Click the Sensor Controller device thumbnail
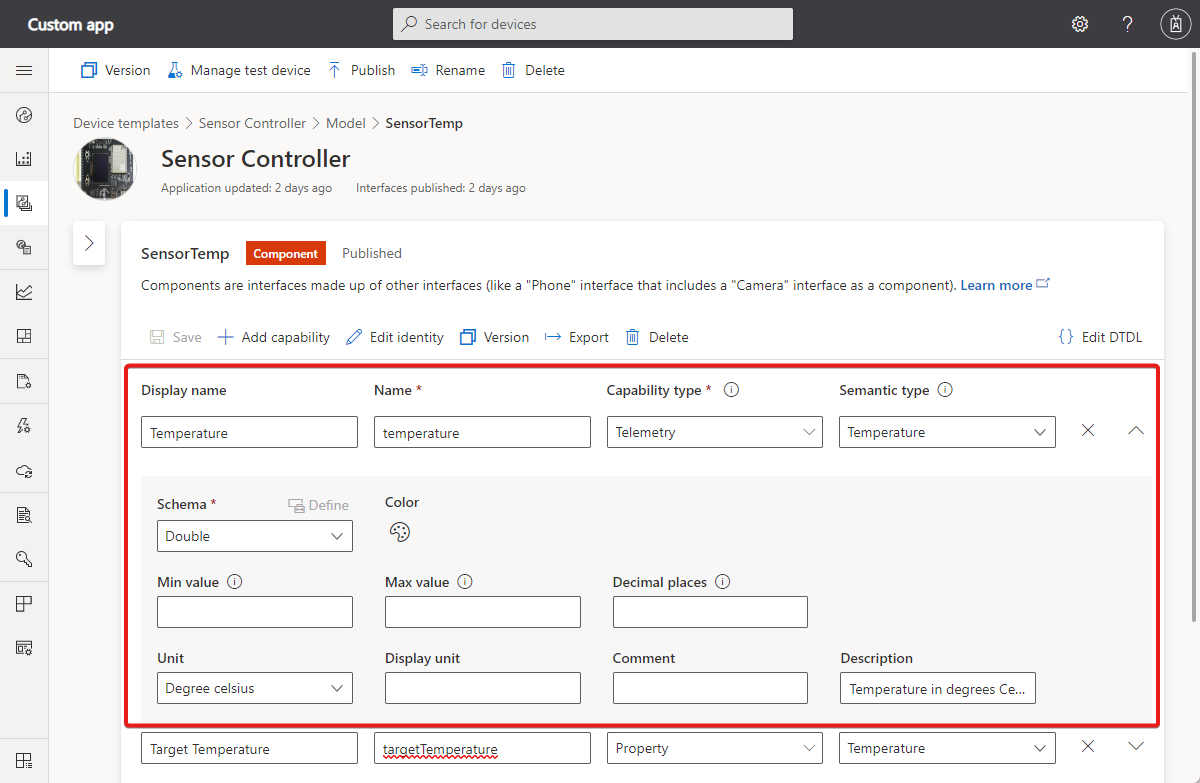The width and height of the screenshot is (1200, 783). pos(105,168)
